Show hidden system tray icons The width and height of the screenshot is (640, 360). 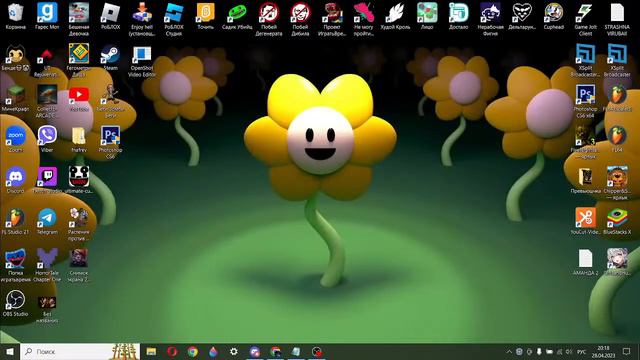click(509, 351)
